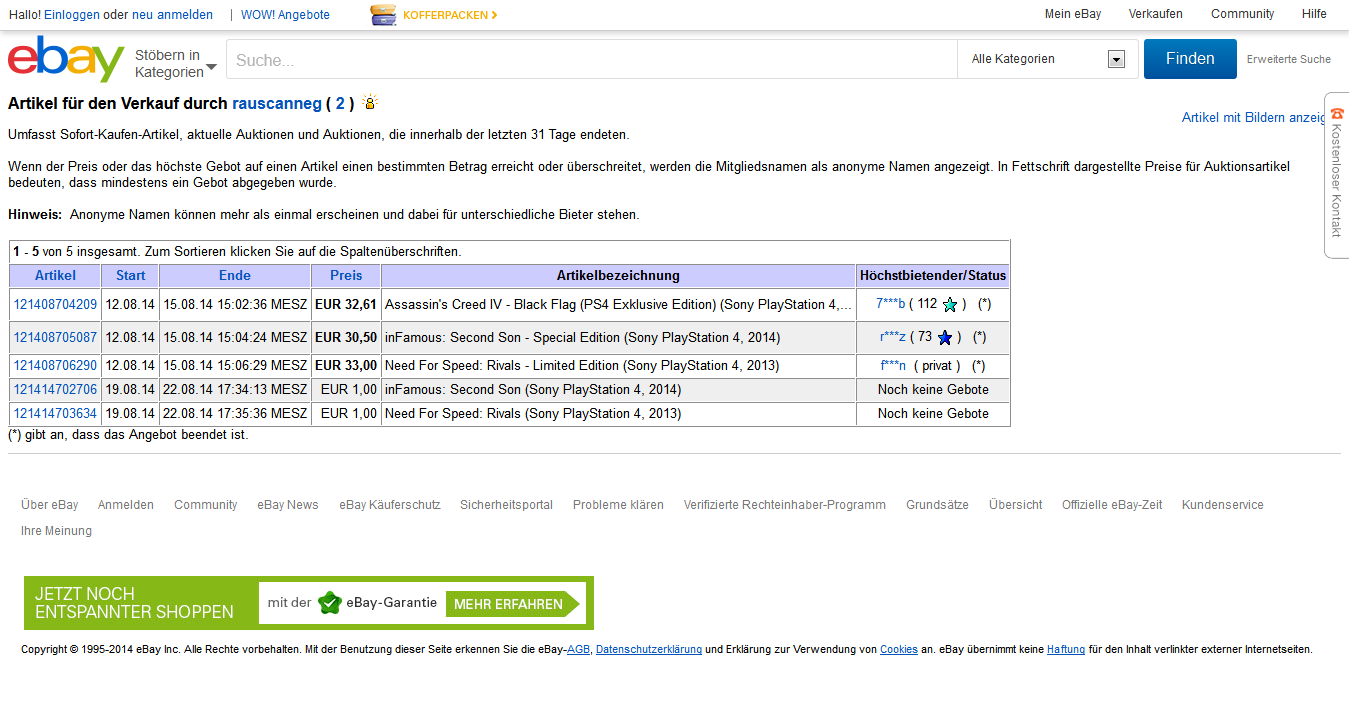This screenshot has width=1349, height=708.
Task: Sort table by Ende column
Action: (x=235, y=275)
